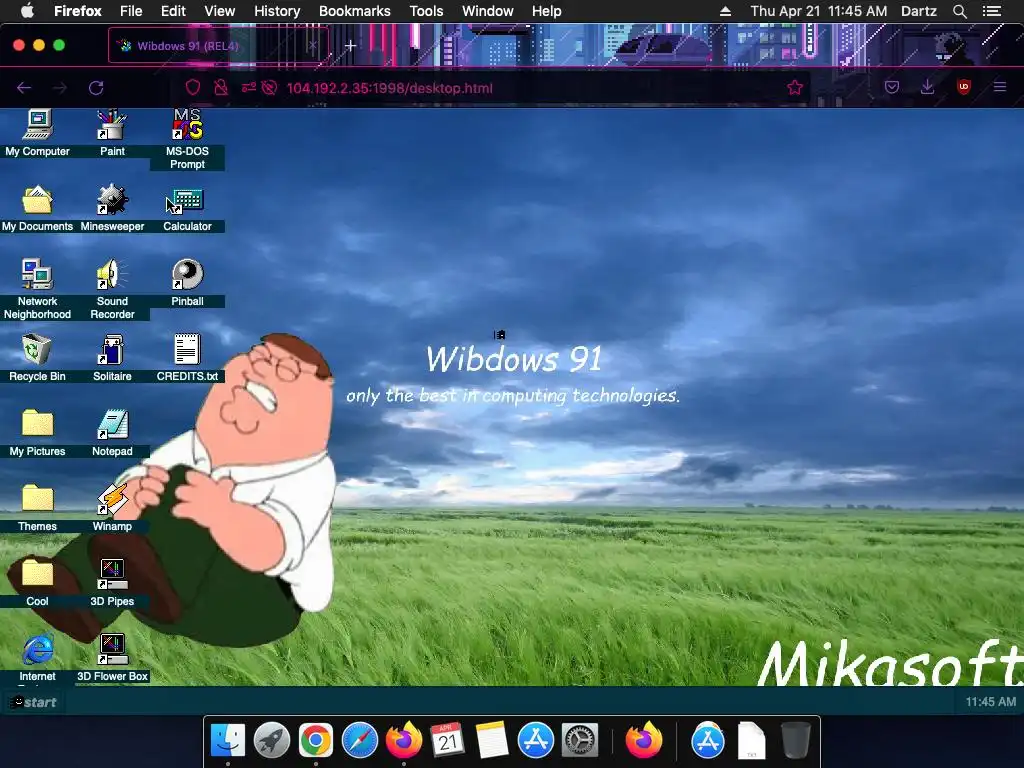The height and width of the screenshot is (768, 1024).
Task: Open the MS-DOS Prompt shortcut
Action: point(187,139)
